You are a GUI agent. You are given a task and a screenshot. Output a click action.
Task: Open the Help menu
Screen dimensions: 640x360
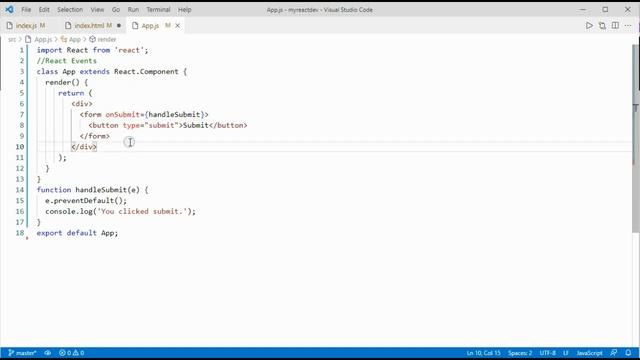(x=184, y=9)
